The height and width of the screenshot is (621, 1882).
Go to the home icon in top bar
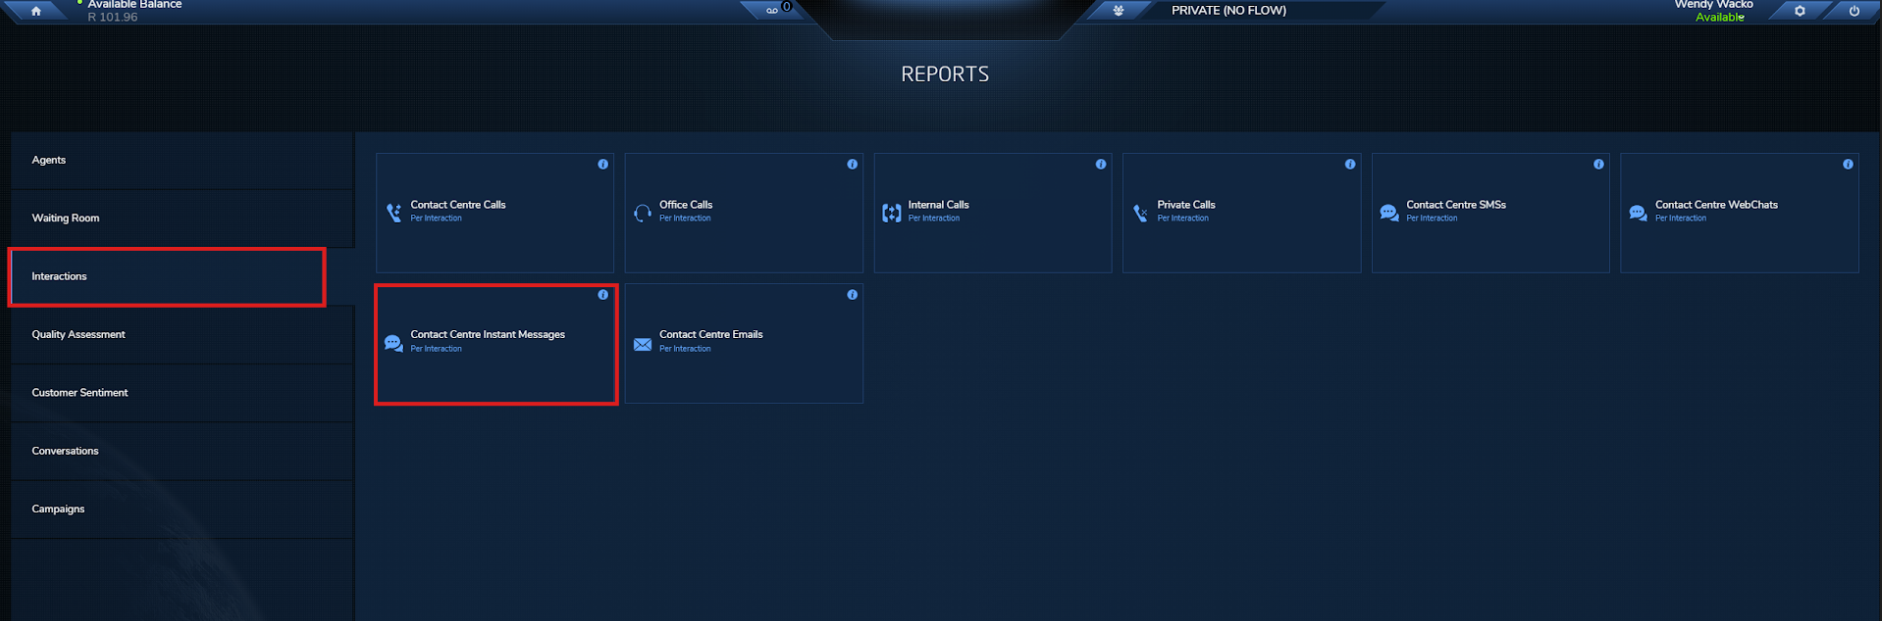[36, 11]
